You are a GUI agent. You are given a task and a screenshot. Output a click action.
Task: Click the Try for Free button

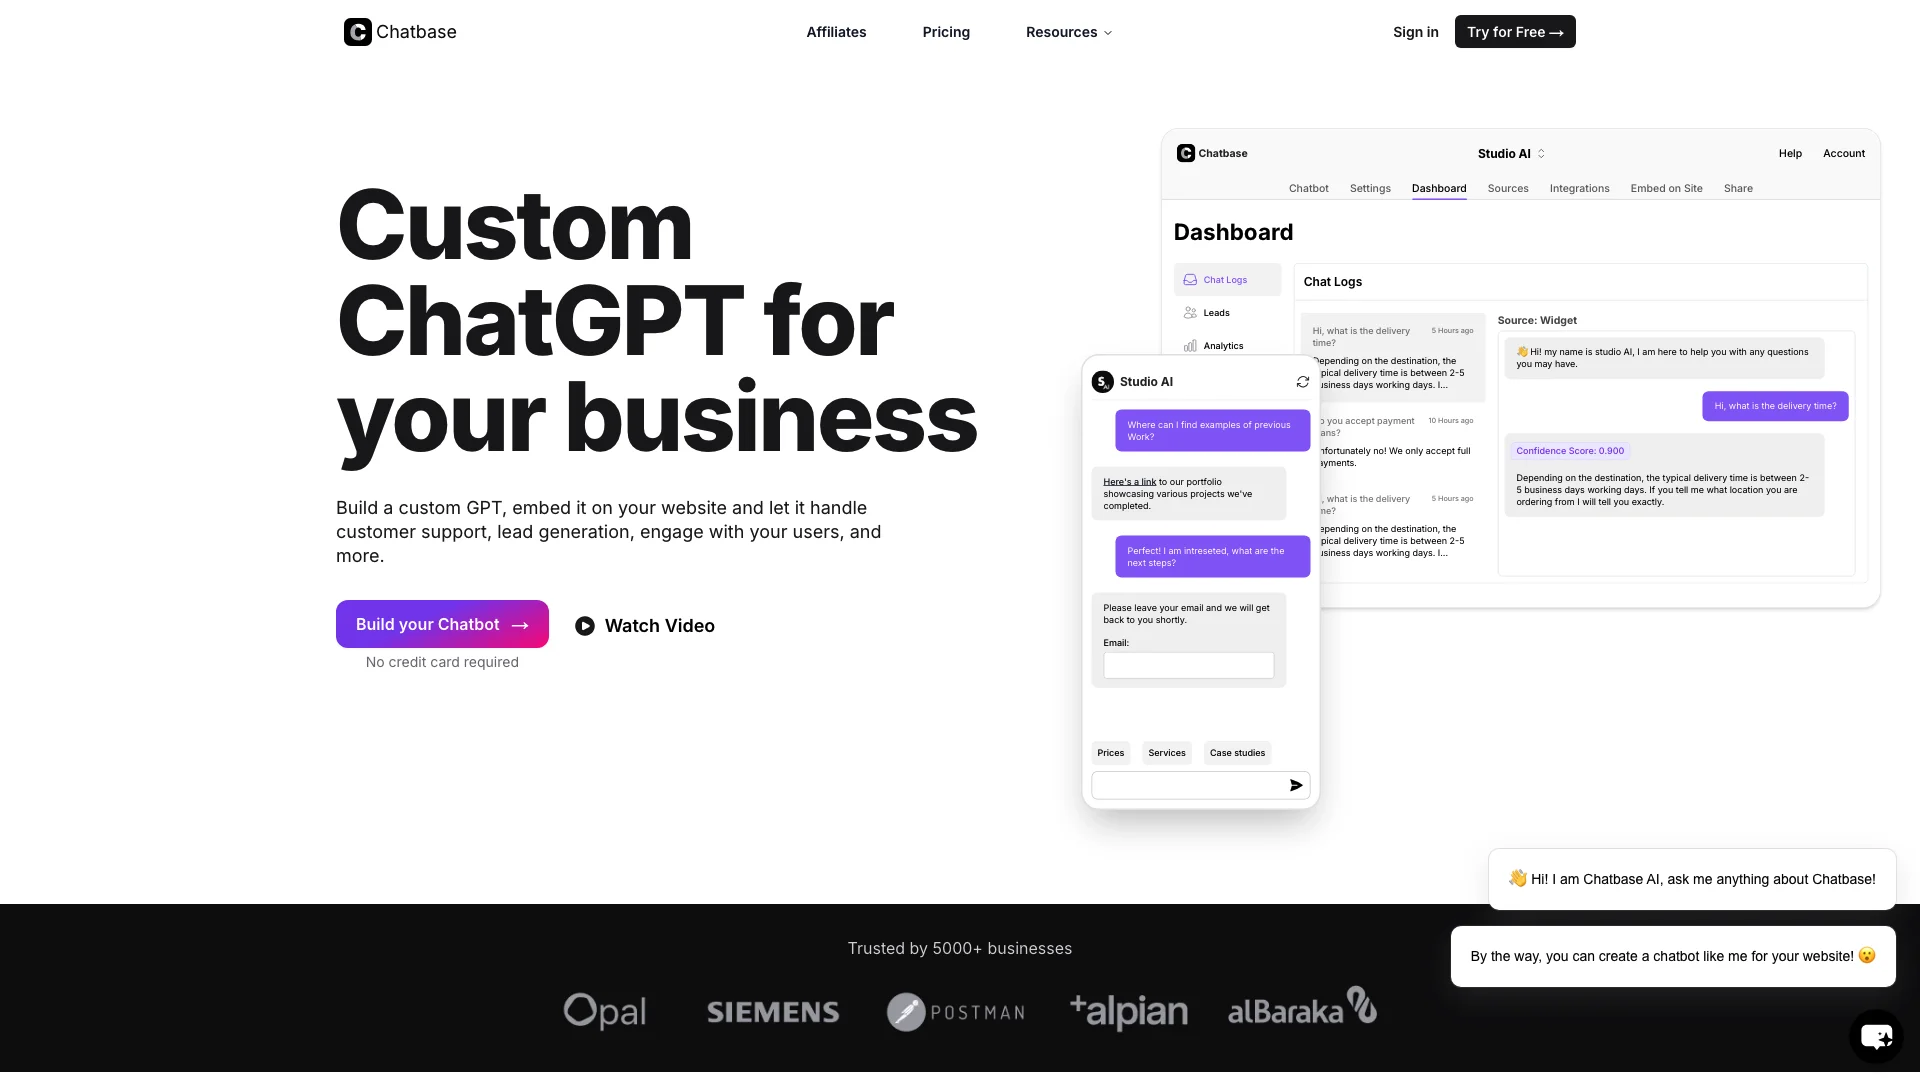(1515, 32)
